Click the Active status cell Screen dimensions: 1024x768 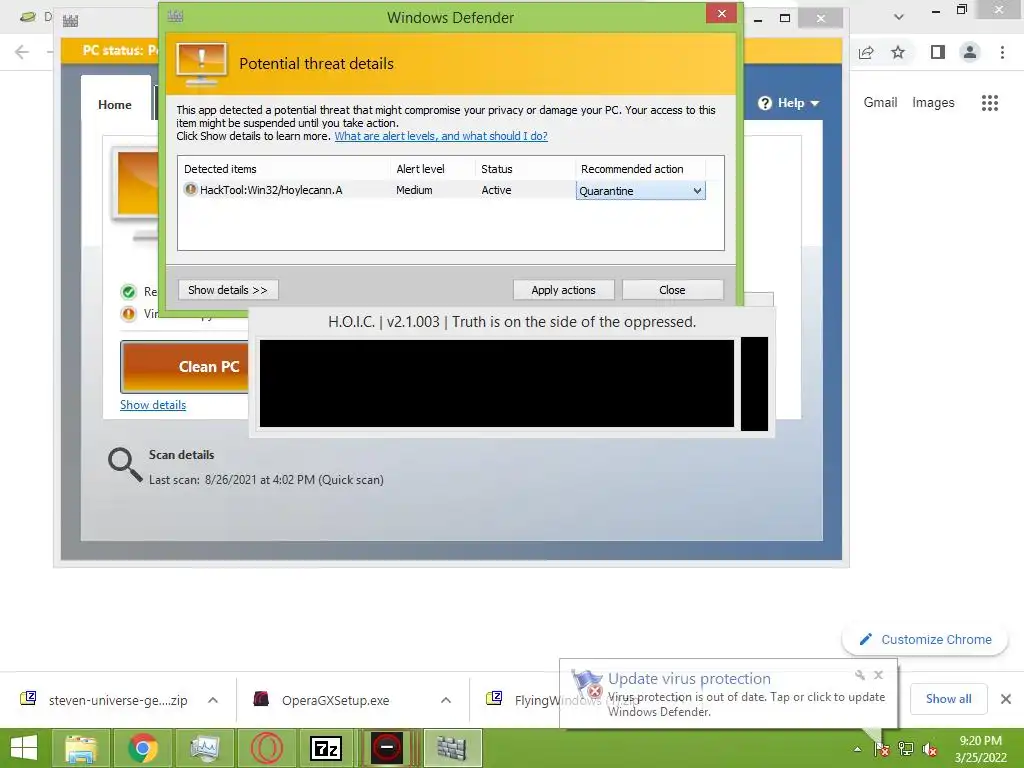tap(496, 190)
